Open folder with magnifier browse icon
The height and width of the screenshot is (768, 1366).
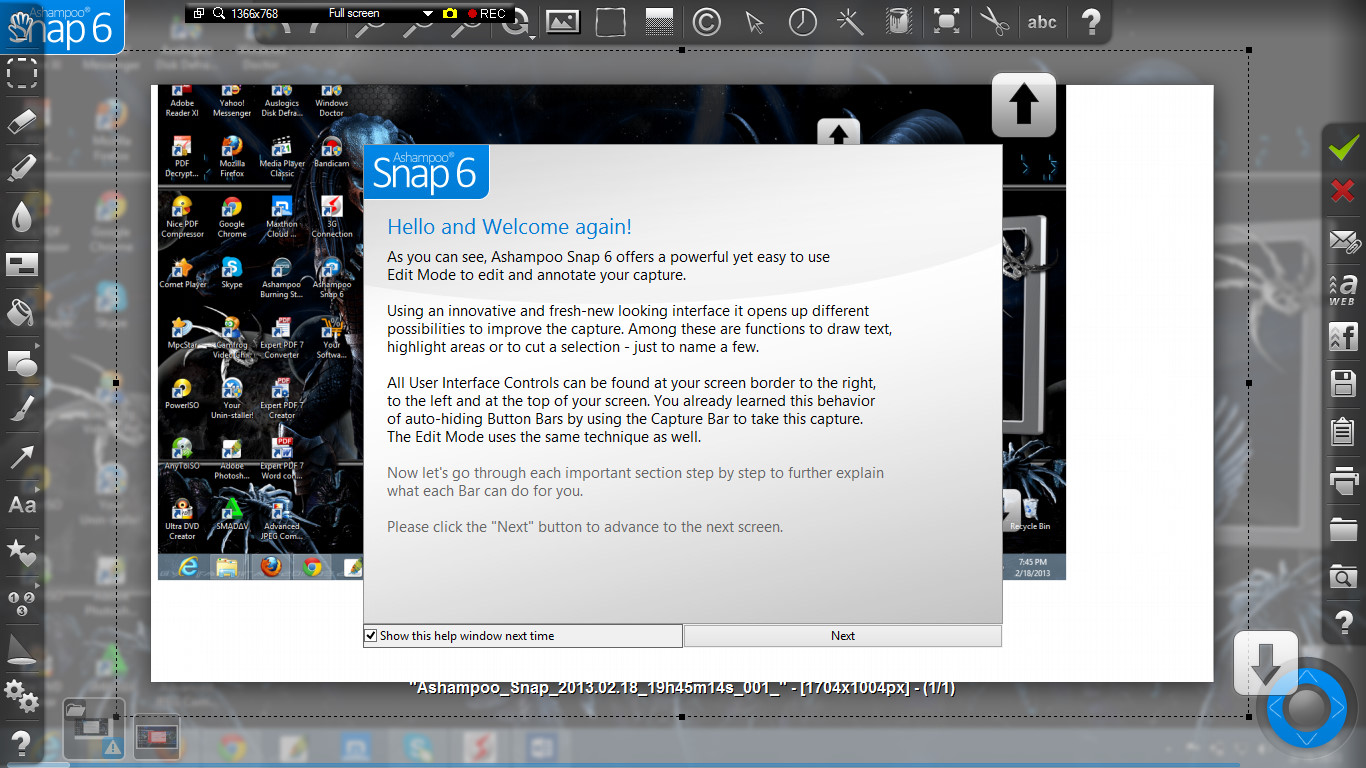click(x=1343, y=577)
